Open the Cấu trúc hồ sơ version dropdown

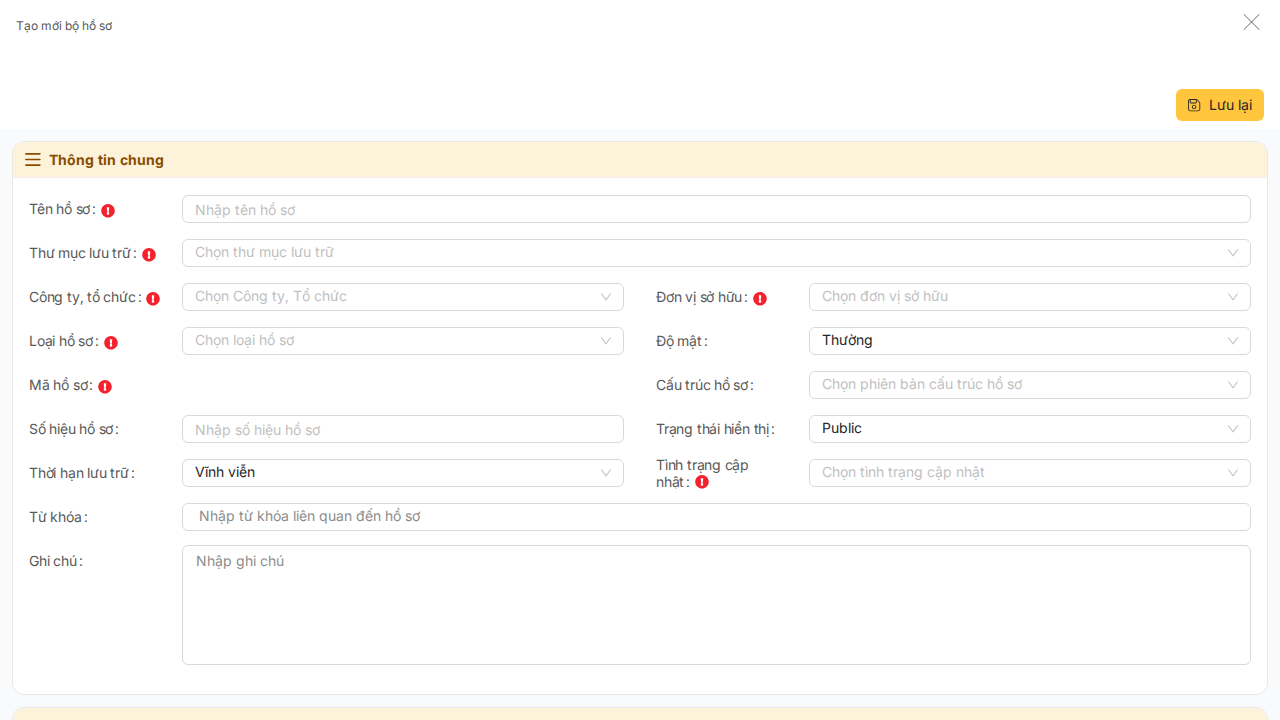[x=1029, y=385]
